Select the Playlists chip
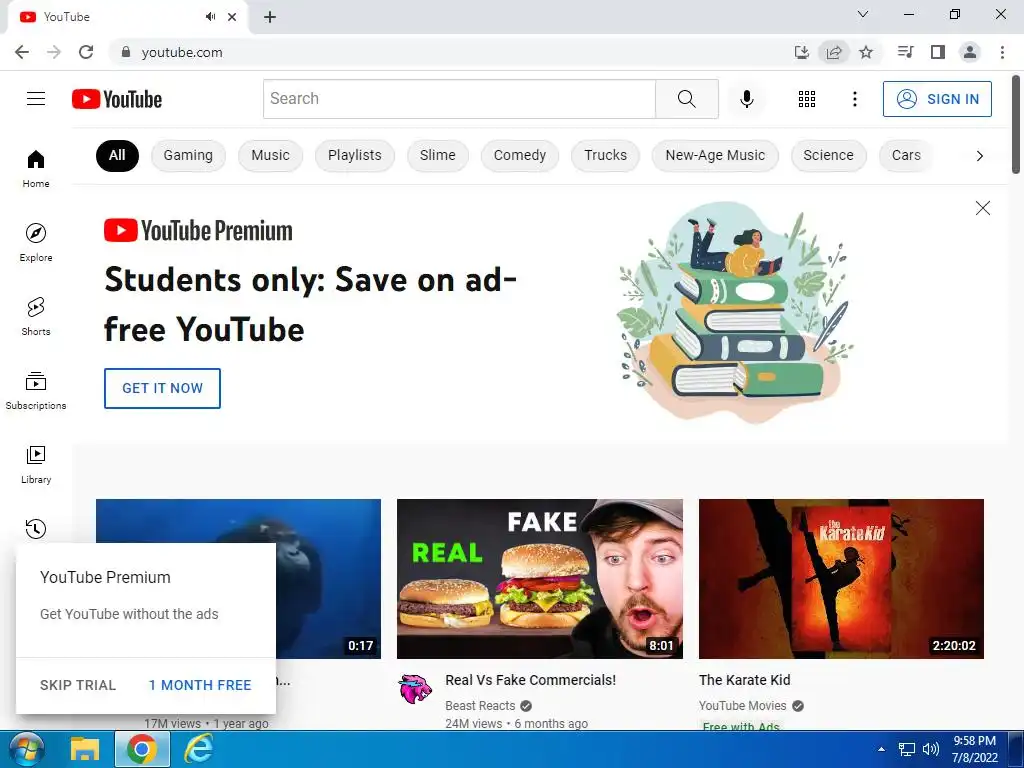Image resolution: width=1024 pixels, height=768 pixels. 355,155
